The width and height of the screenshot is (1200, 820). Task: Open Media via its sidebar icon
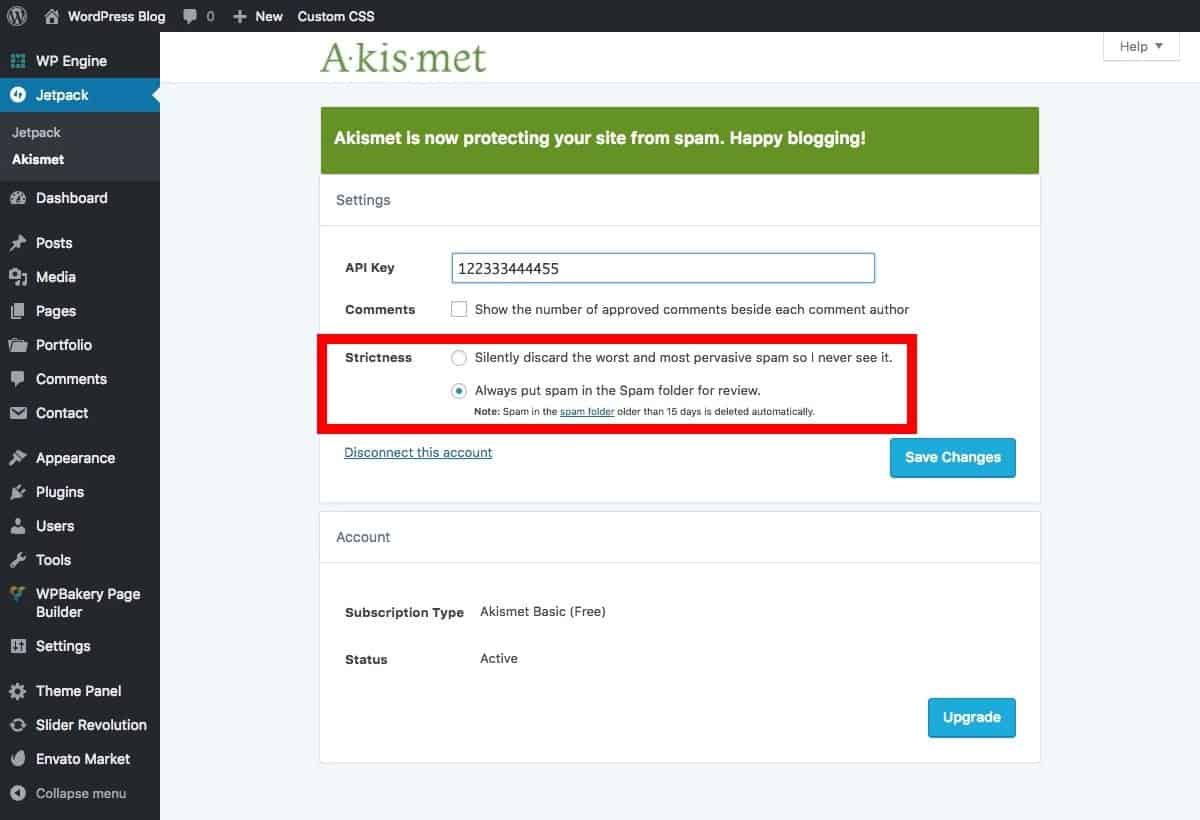click(18, 277)
